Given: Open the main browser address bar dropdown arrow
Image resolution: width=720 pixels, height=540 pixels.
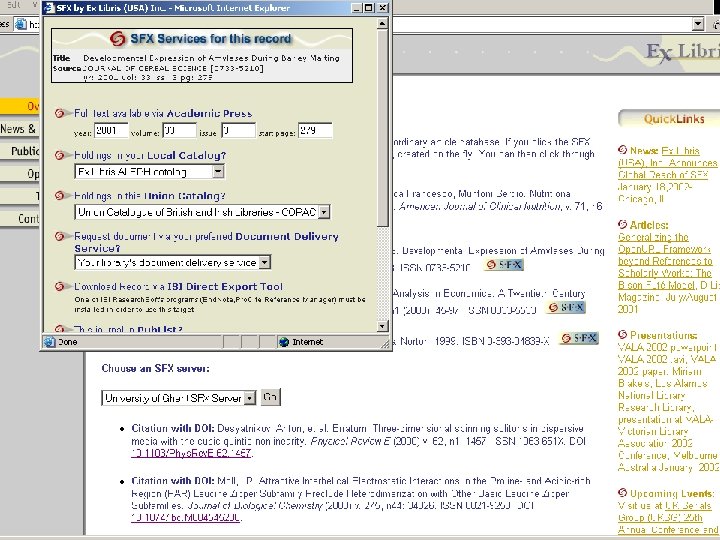Looking at the screenshot, I should click(698, 24).
